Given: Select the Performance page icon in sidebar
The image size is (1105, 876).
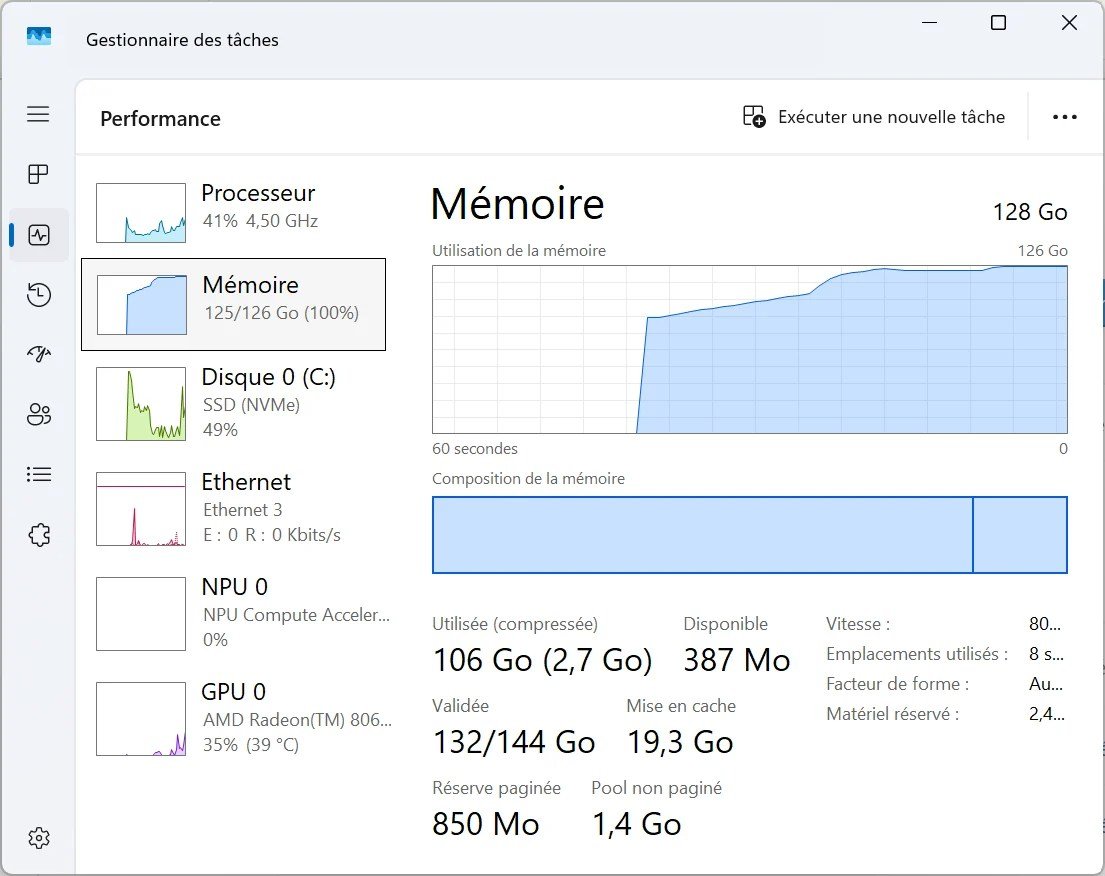Looking at the screenshot, I should click(x=39, y=235).
